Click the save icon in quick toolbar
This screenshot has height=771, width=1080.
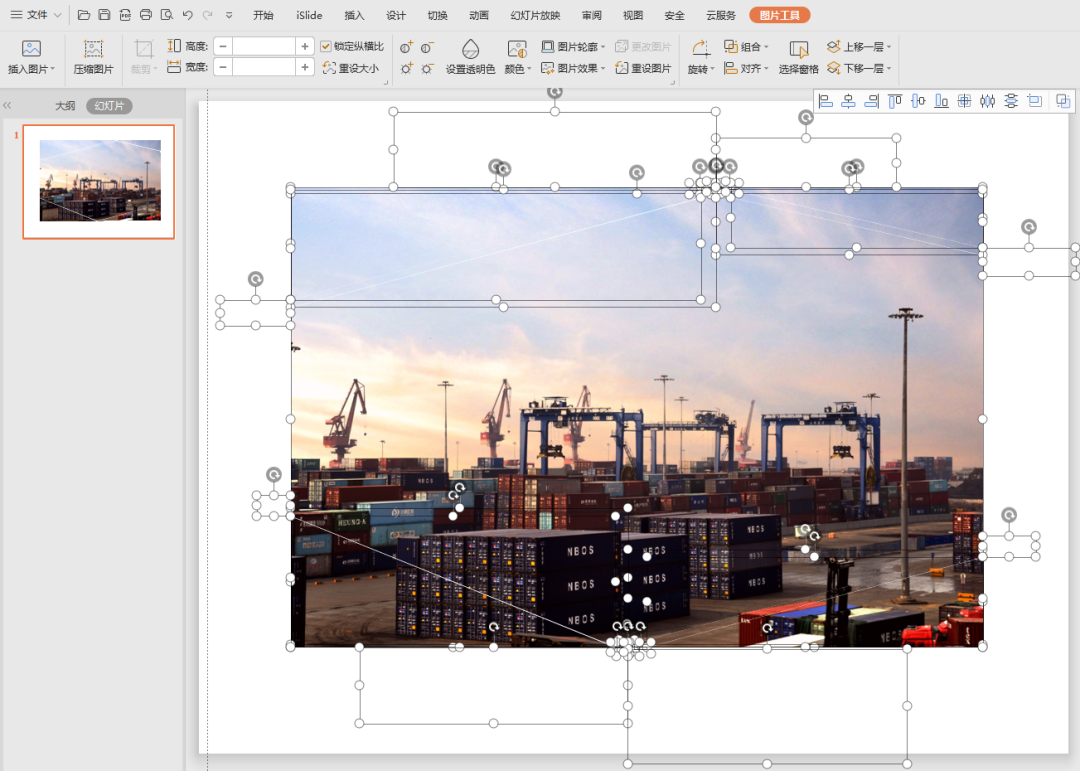104,14
